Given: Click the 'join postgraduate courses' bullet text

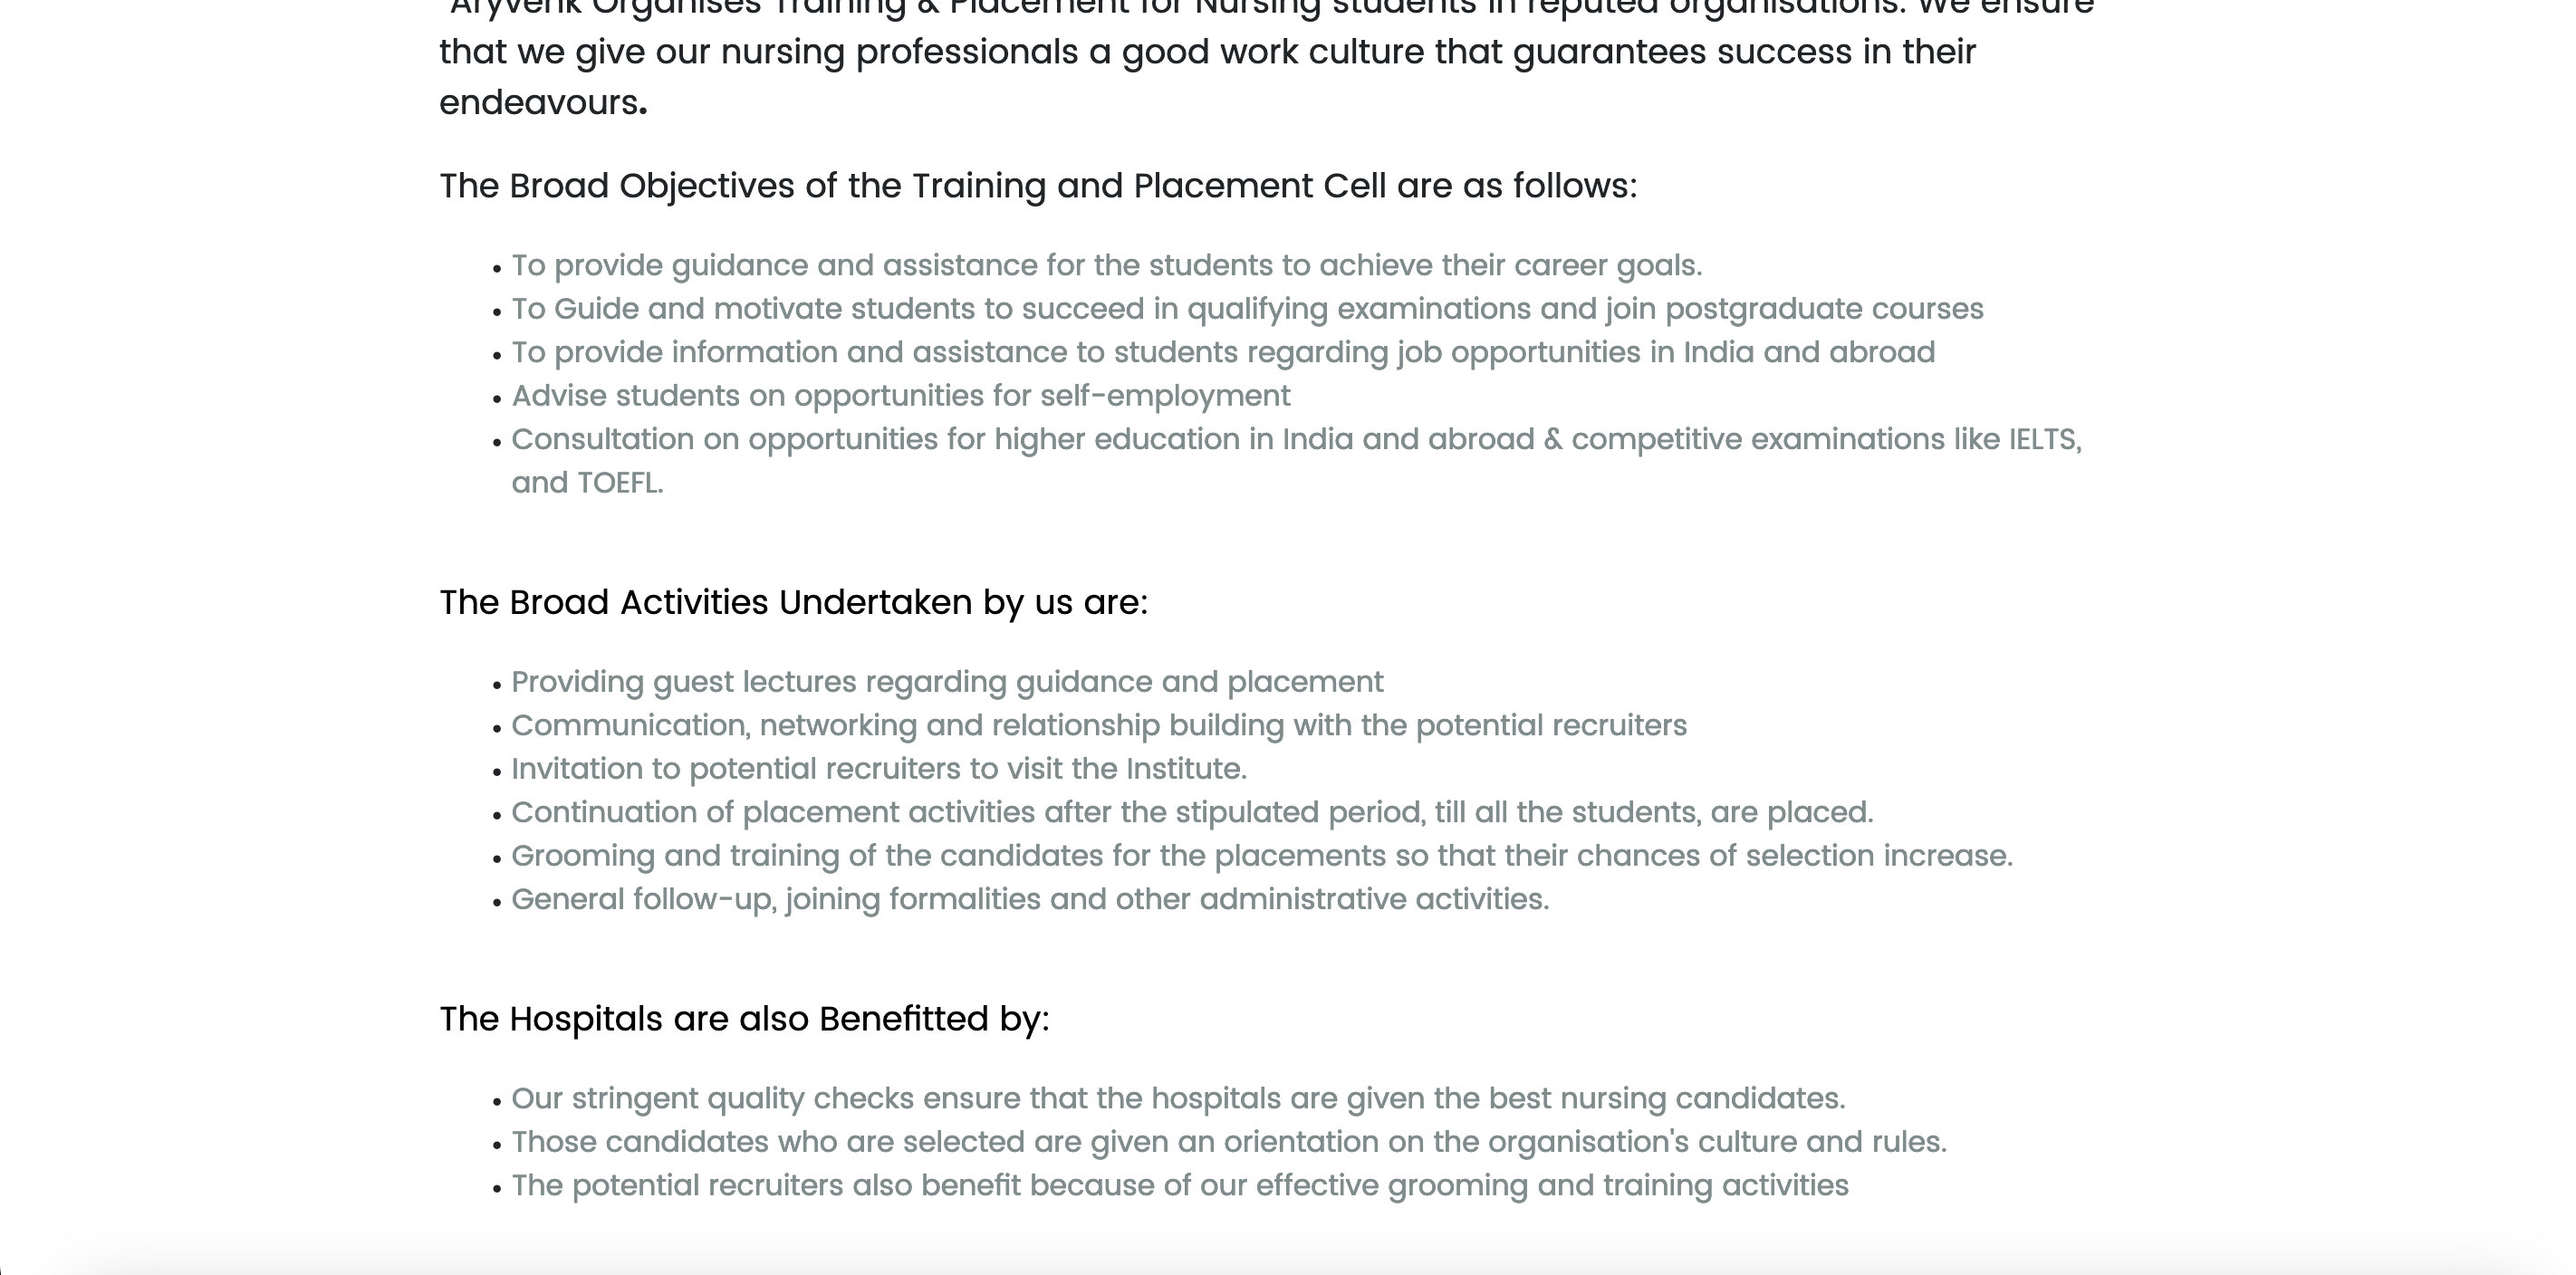Looking at the screenshot, I should coord(1247,309).
